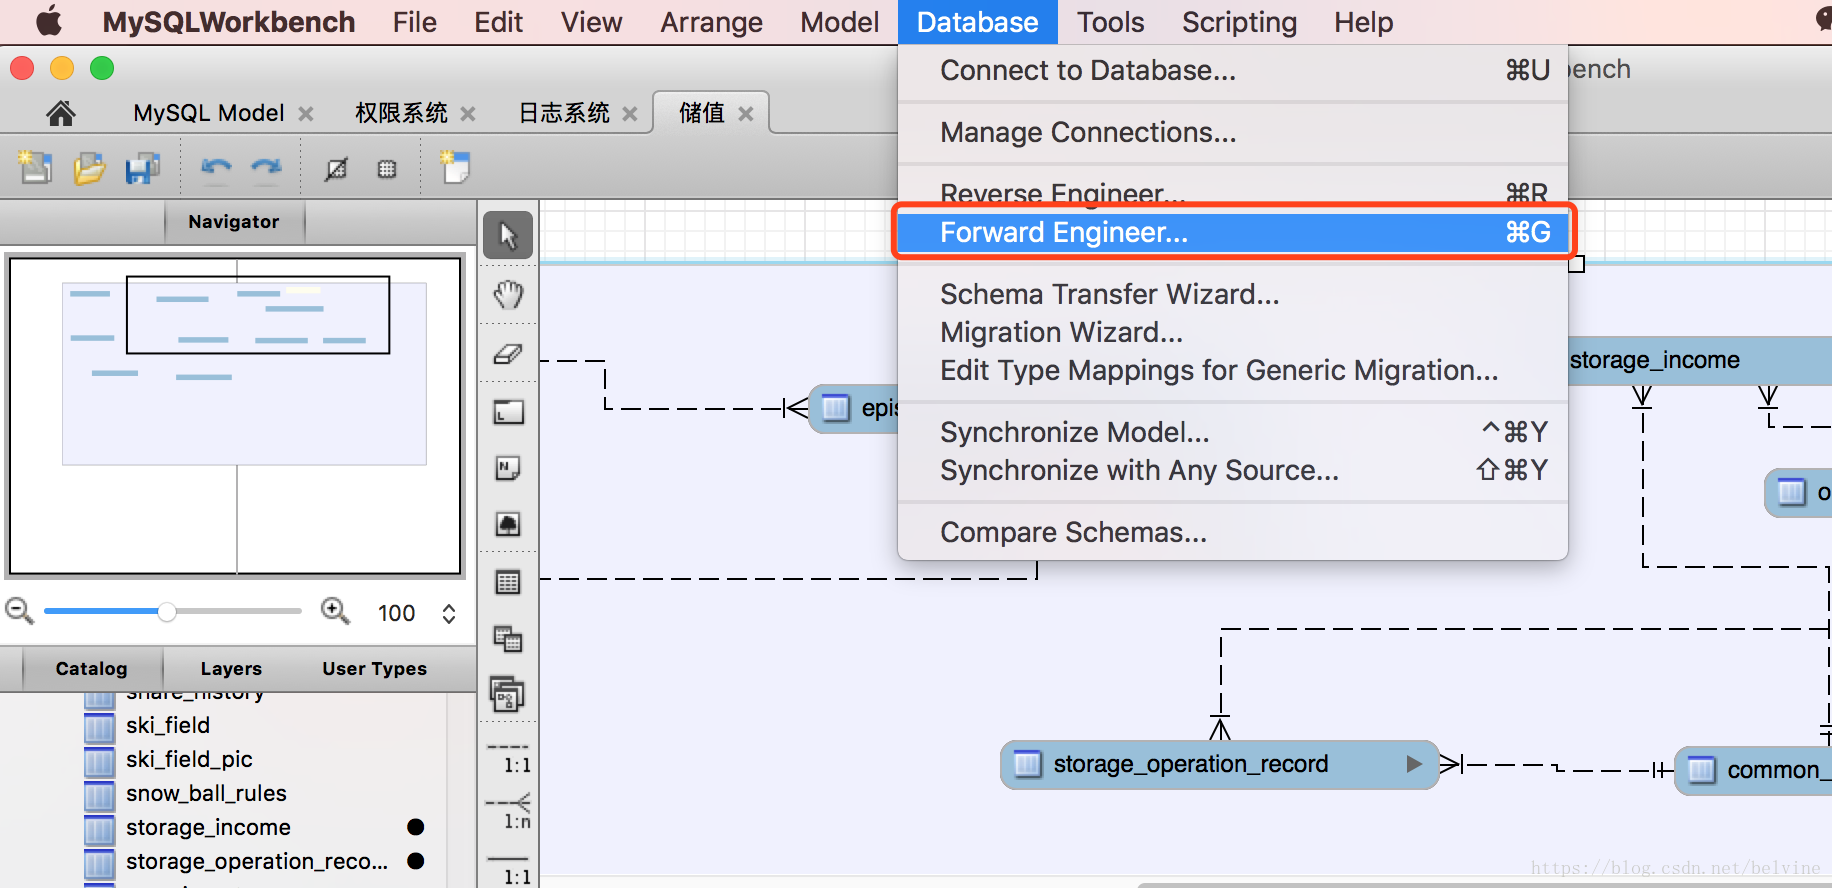Close the 储值 tab

click(x=746, y=114)
